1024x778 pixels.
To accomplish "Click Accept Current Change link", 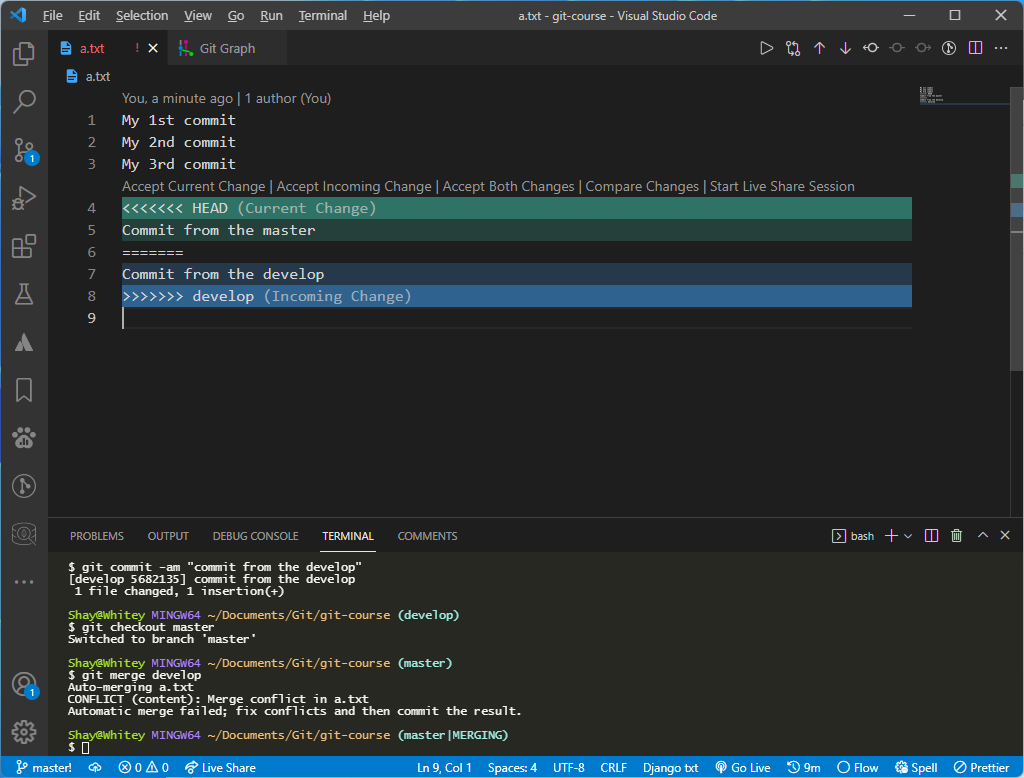I will (193, 186).
